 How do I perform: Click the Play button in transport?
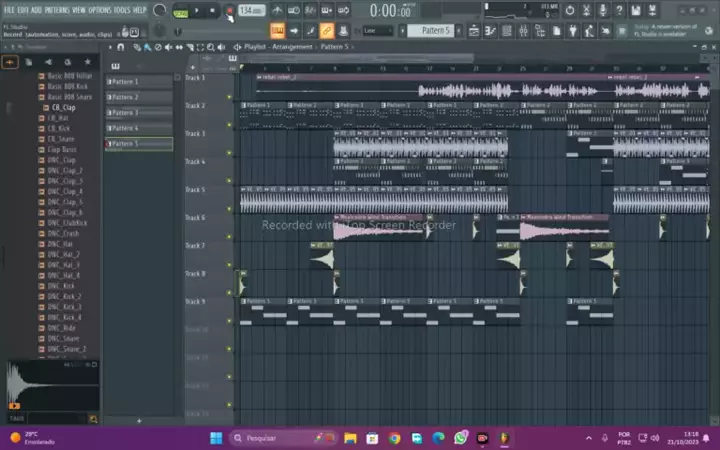(196, 10)
